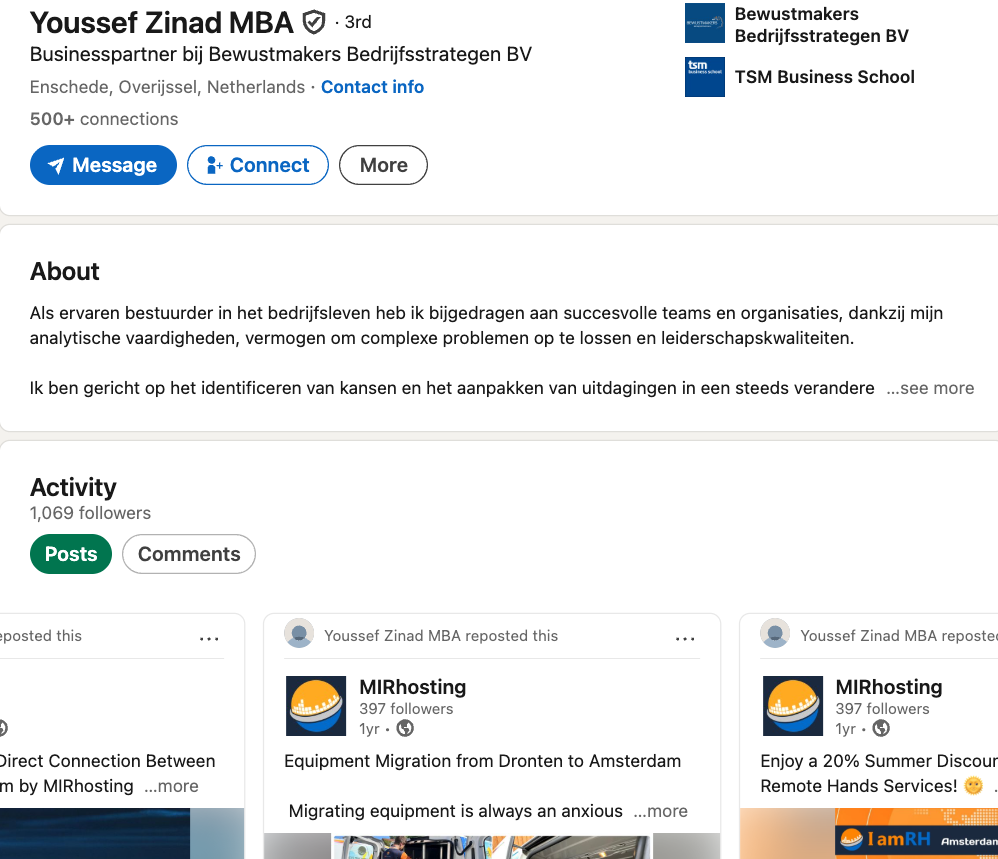Expand the Equipment Migration post text
Viewport: 998px width, 859px height.
click(660, 811)
